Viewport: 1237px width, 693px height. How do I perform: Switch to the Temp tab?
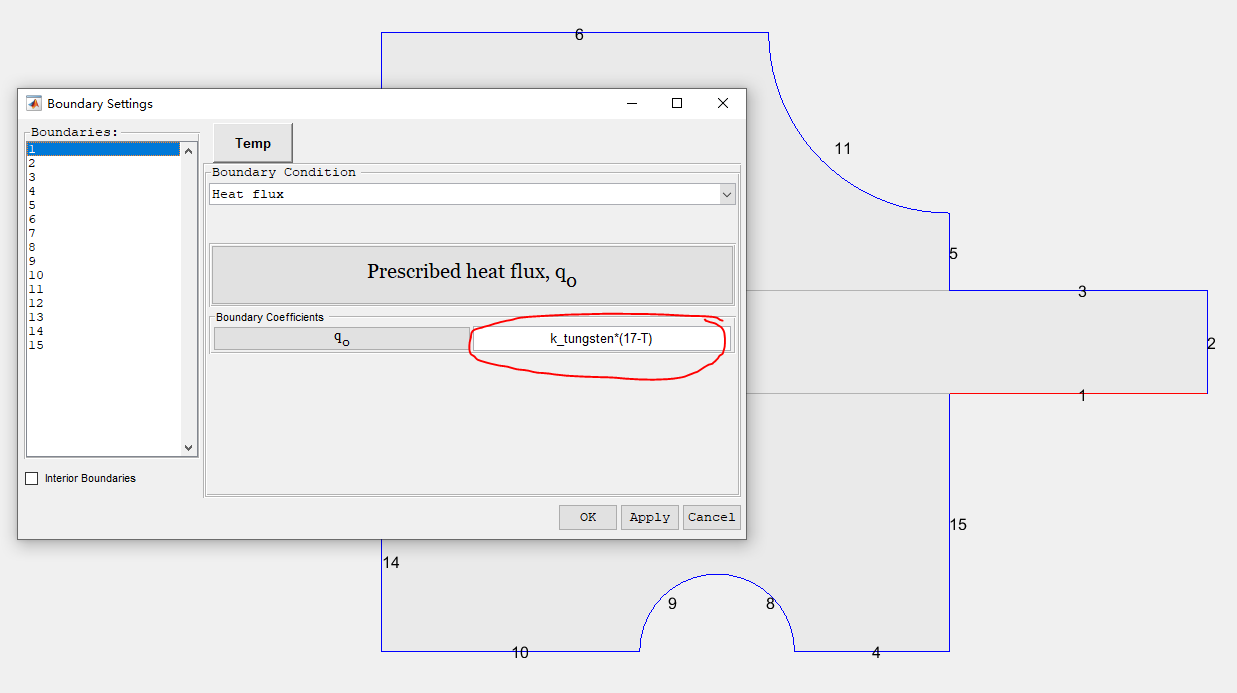[252, 143]
